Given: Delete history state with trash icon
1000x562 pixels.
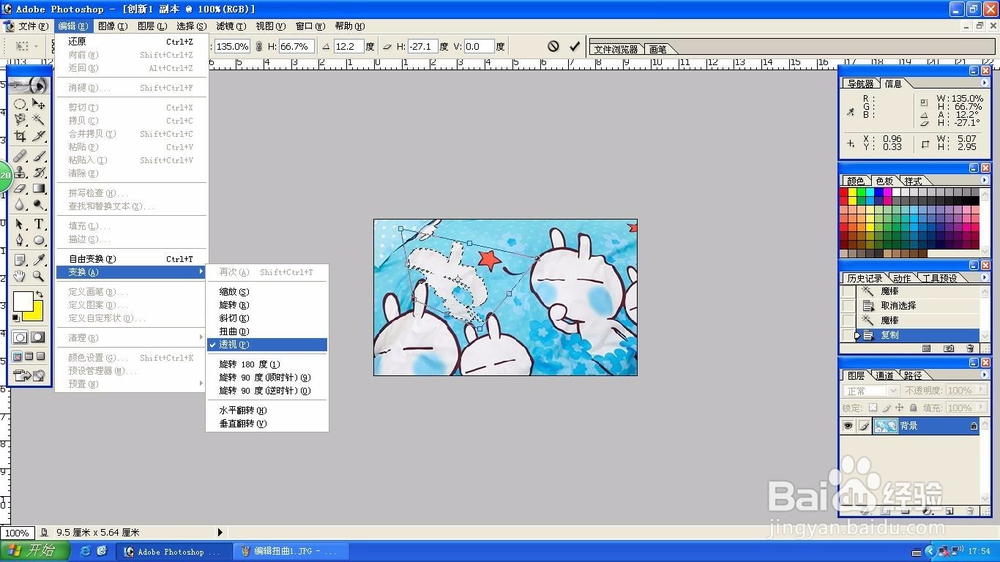Looking at the screenshot, I should click(x=970, y=348).
